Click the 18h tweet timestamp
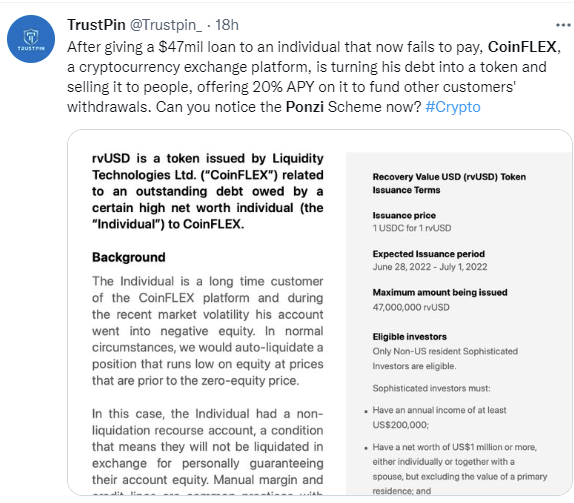The width and height of the screenshot is (574, 503). click(227, 25)
